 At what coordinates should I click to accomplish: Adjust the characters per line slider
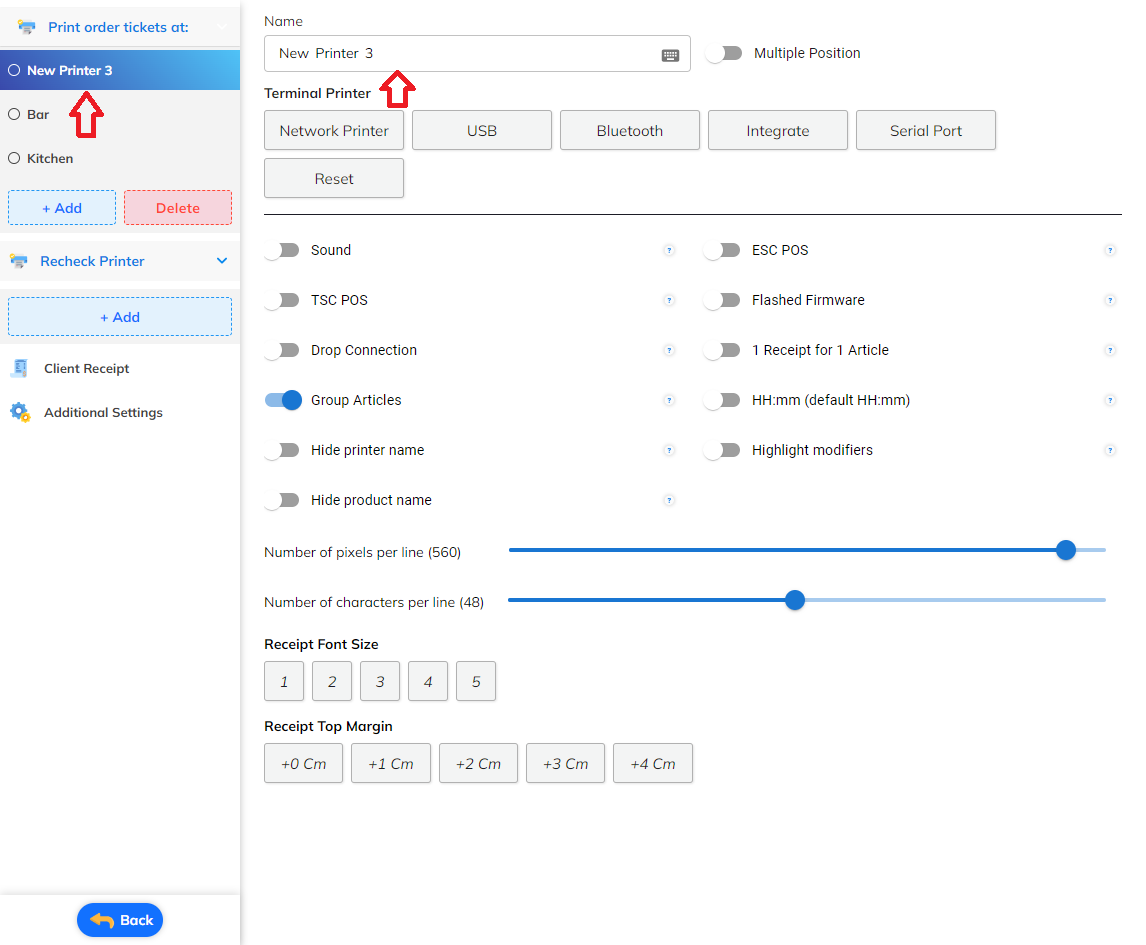click(x=794, y=601)
